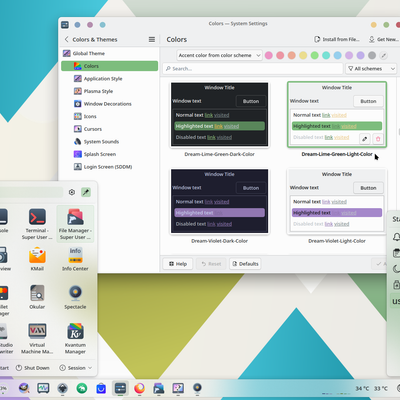
Task: Click Install from File
Action: pyautogui.click(x=337, y=39)
